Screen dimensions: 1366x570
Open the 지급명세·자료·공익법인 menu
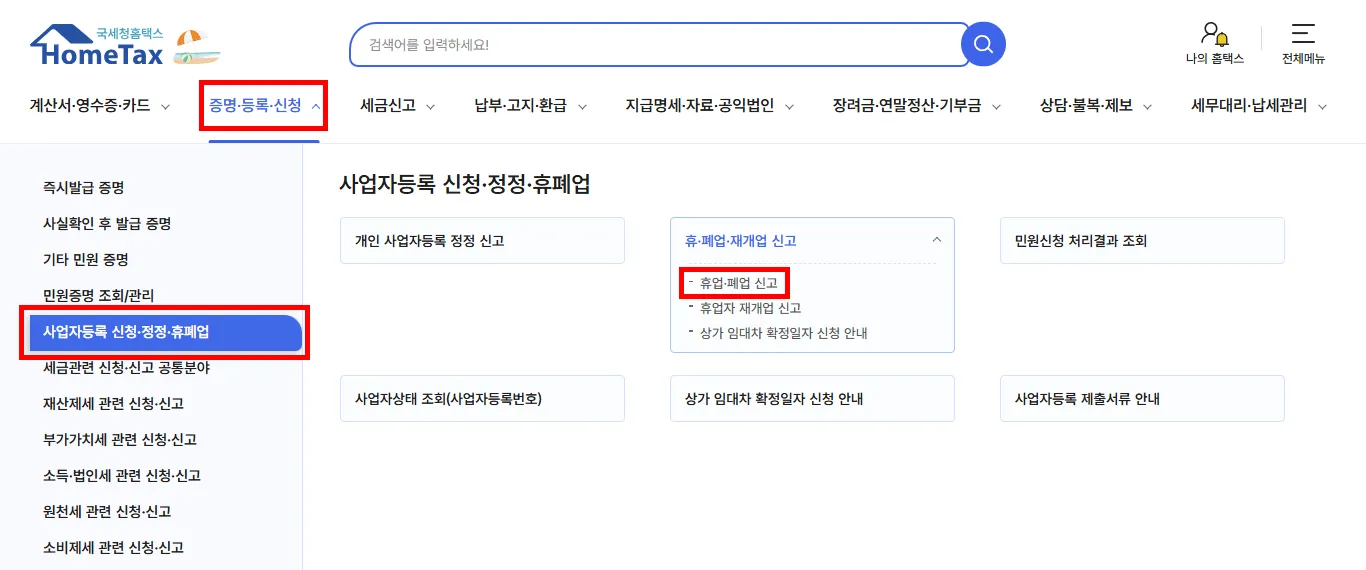click(x=709, y=105)
